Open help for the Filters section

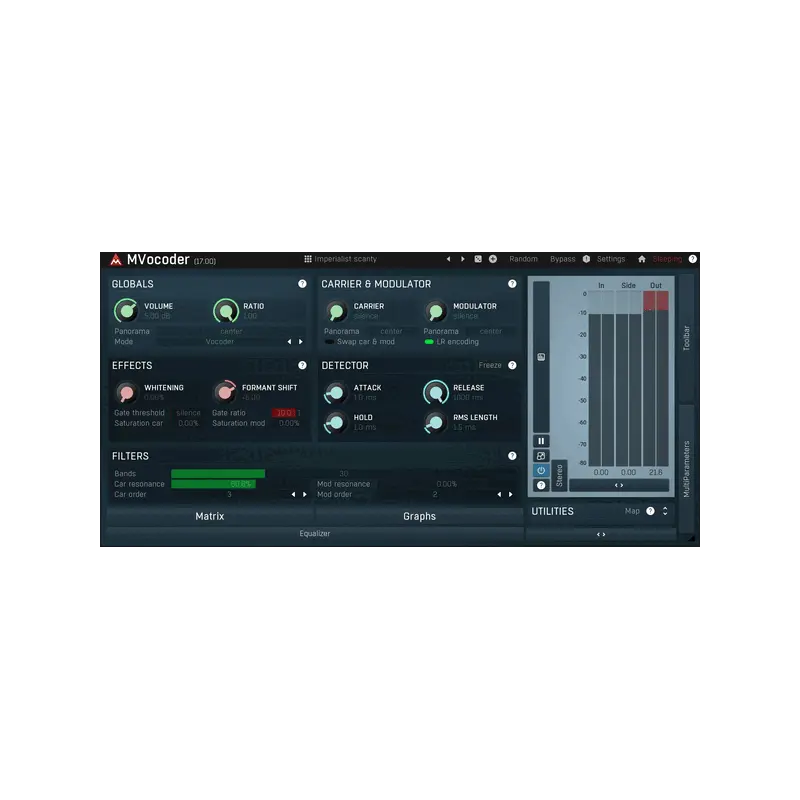coord(512,456)
